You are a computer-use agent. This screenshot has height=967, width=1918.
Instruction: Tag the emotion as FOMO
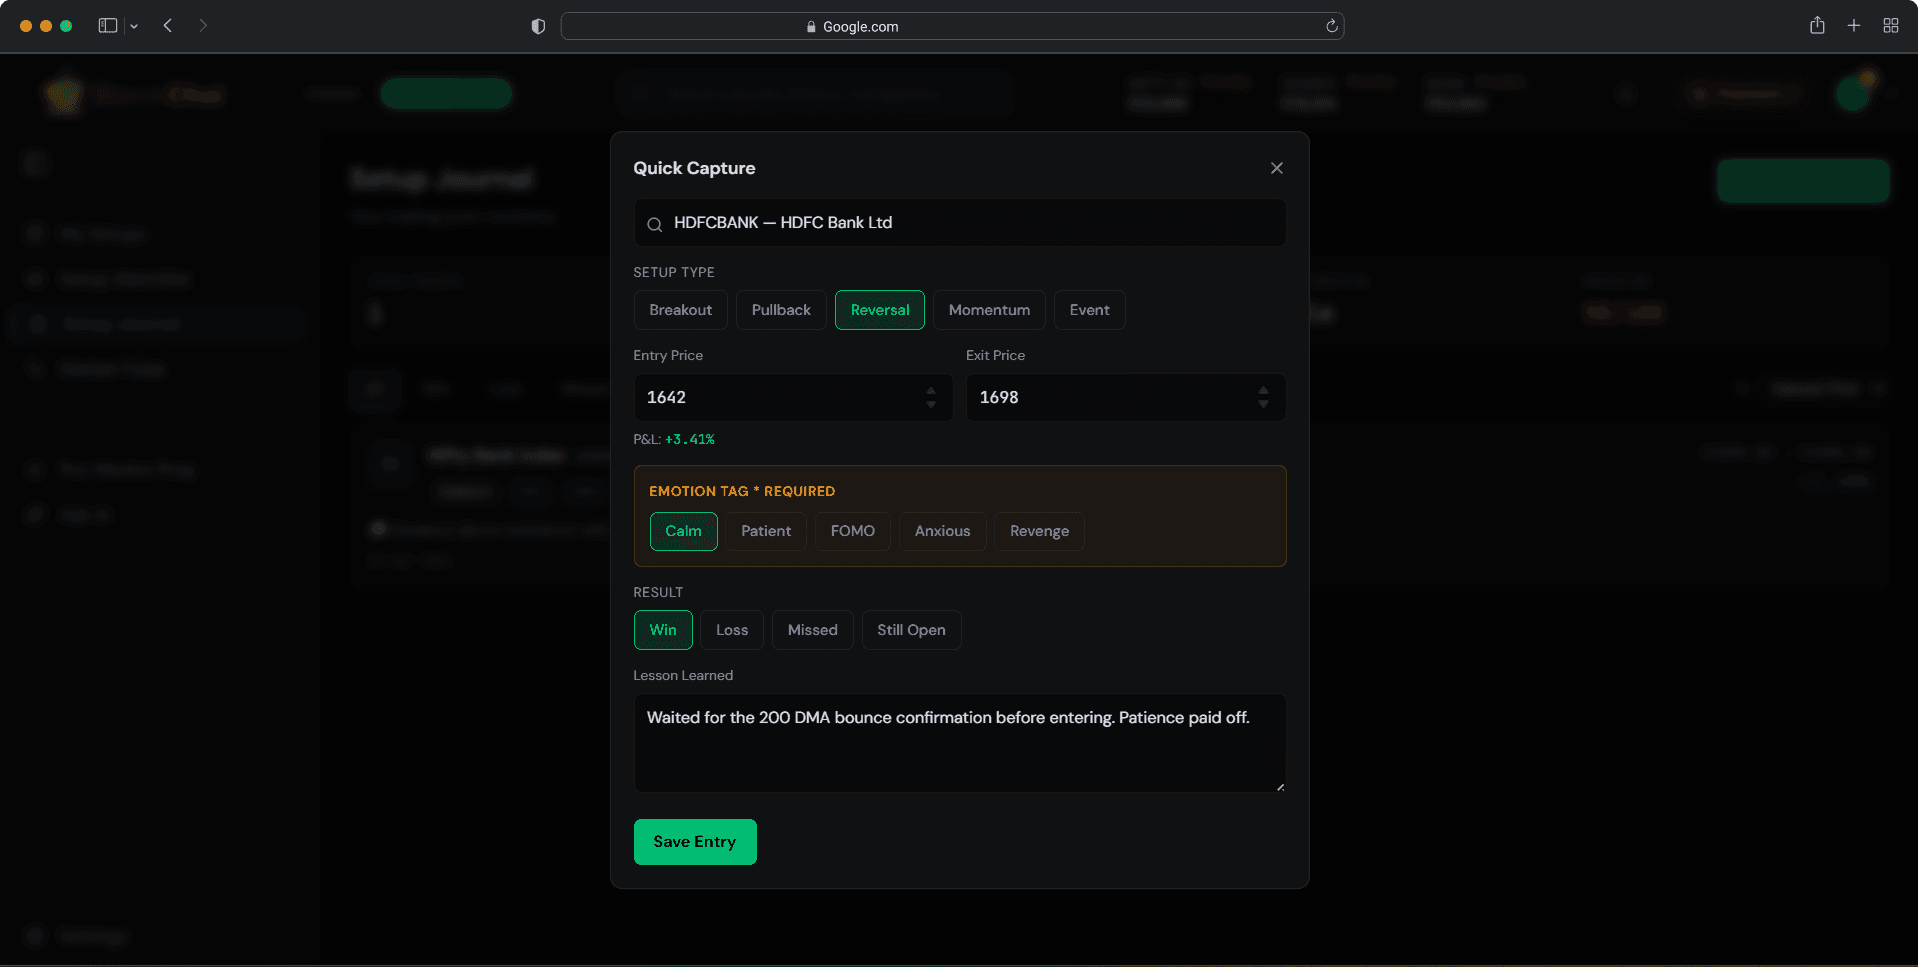[x=852, y=531]
